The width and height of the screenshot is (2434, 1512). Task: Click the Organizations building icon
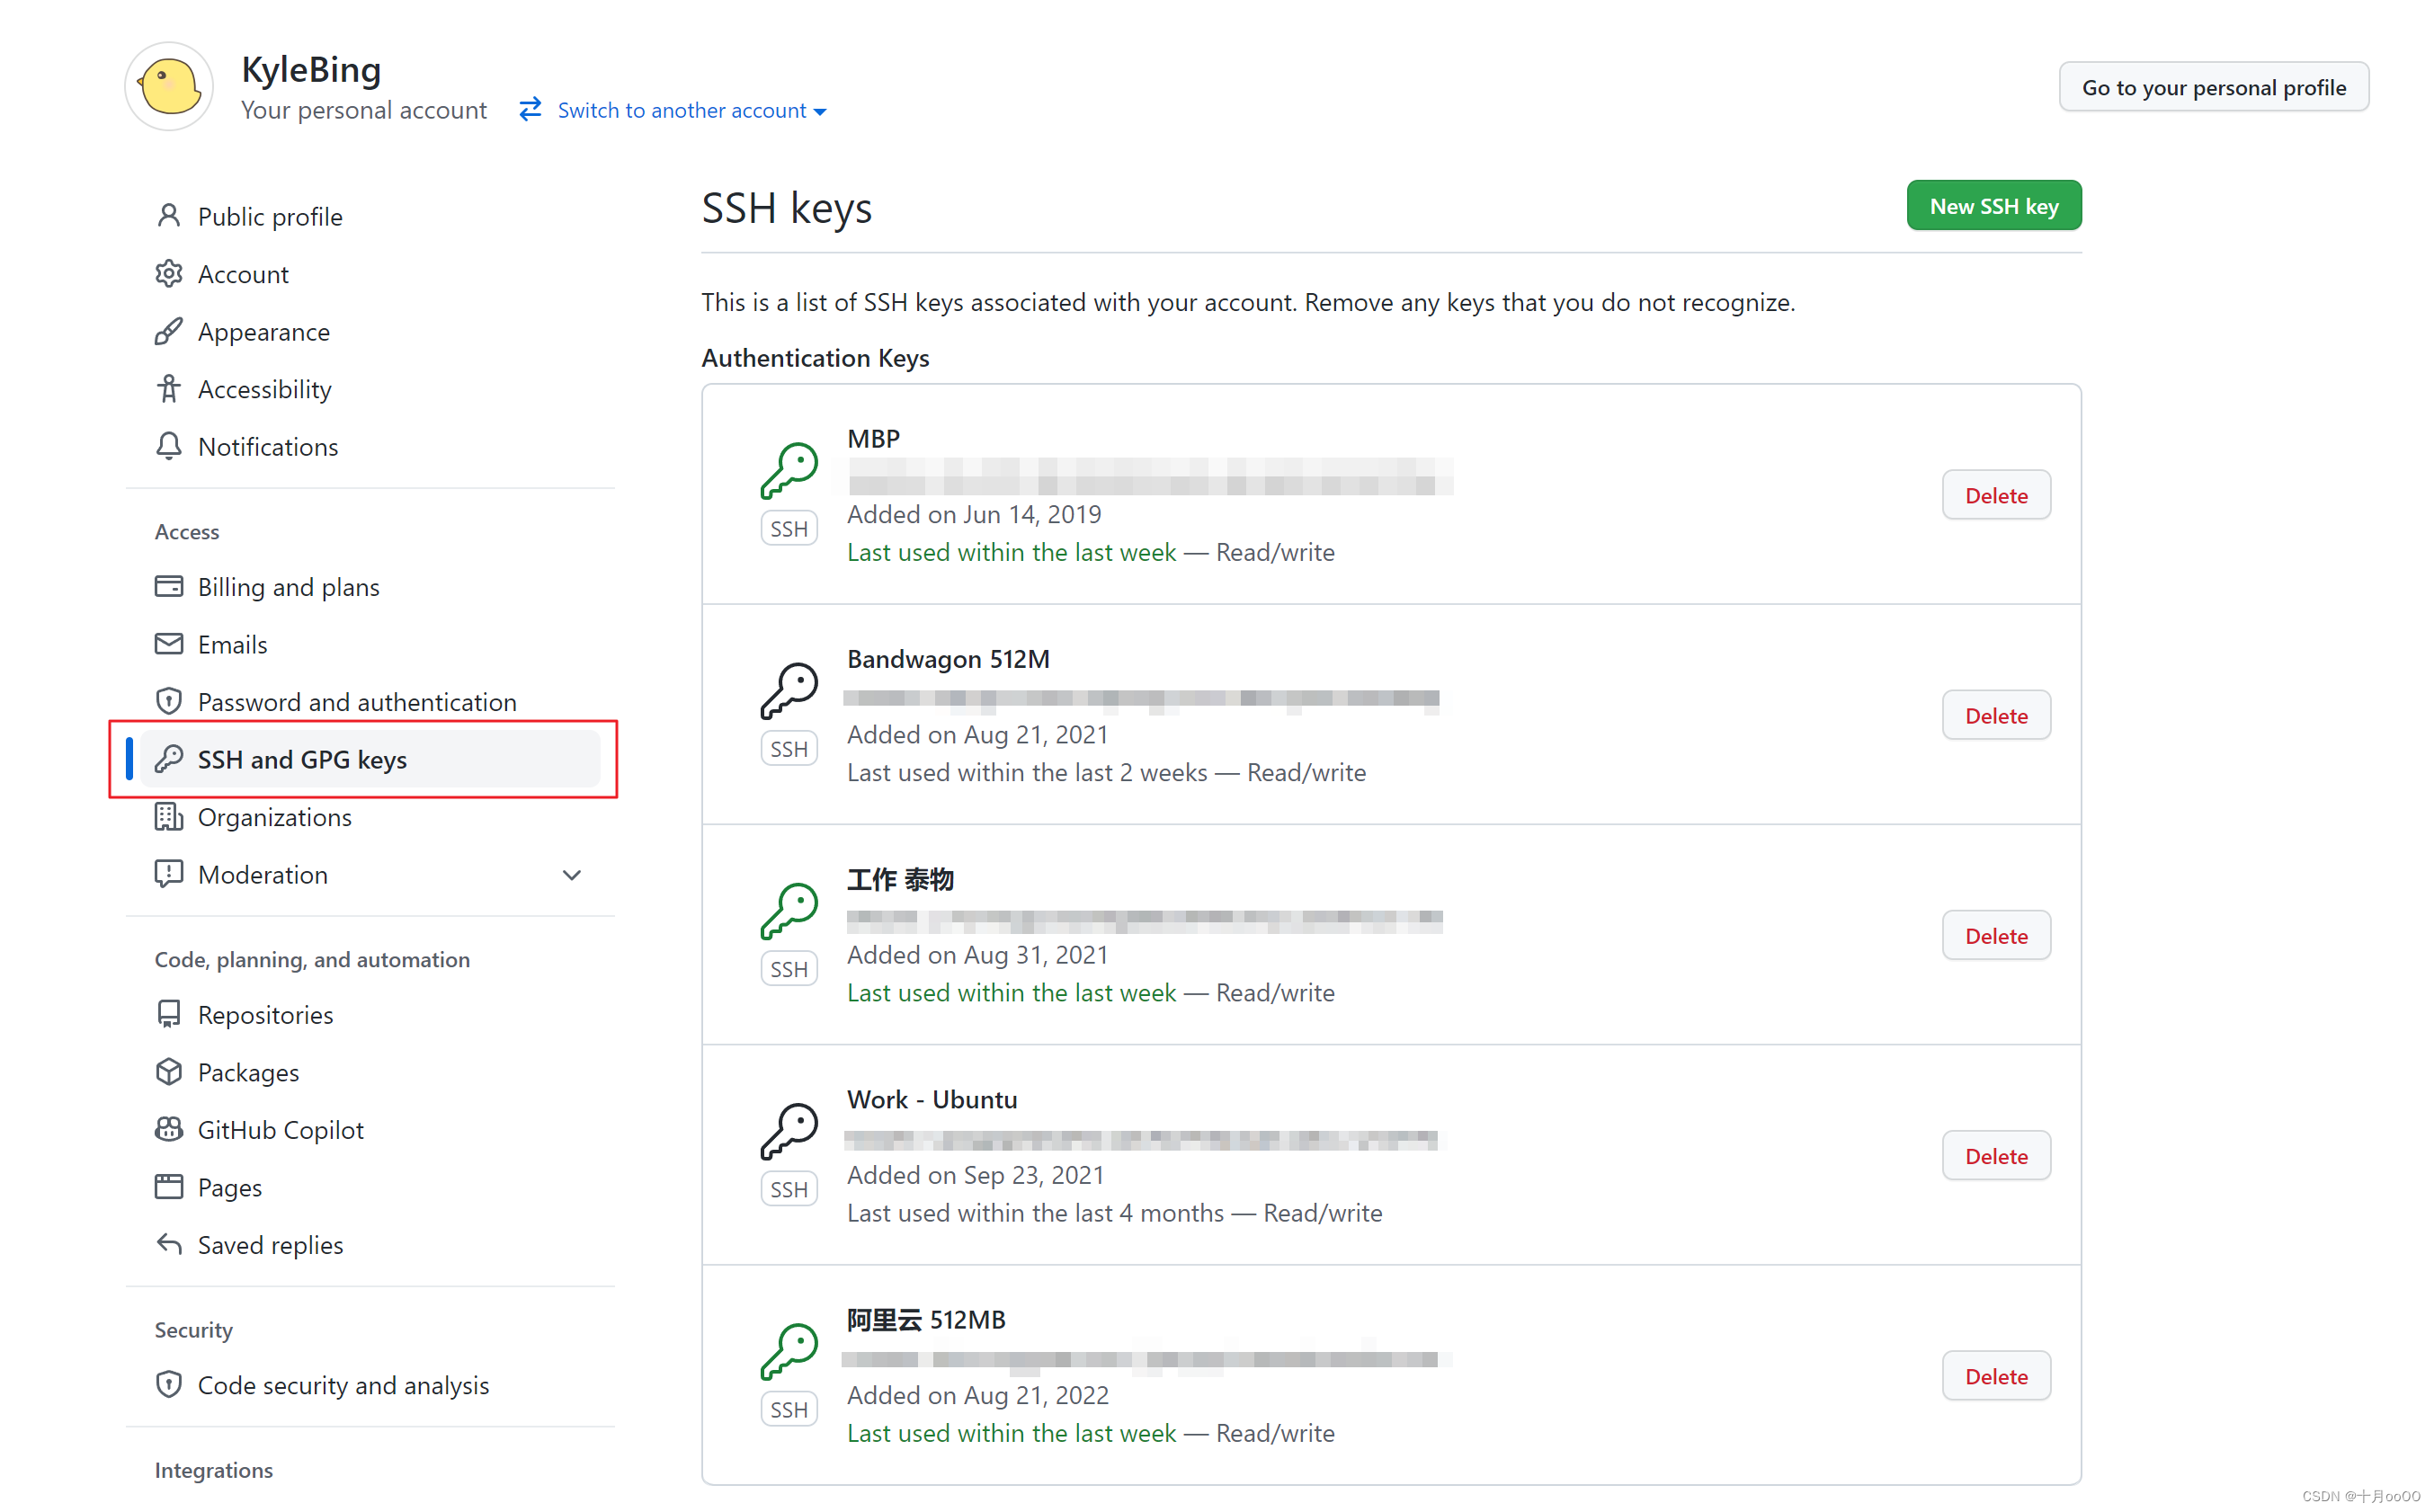[169, 816]
